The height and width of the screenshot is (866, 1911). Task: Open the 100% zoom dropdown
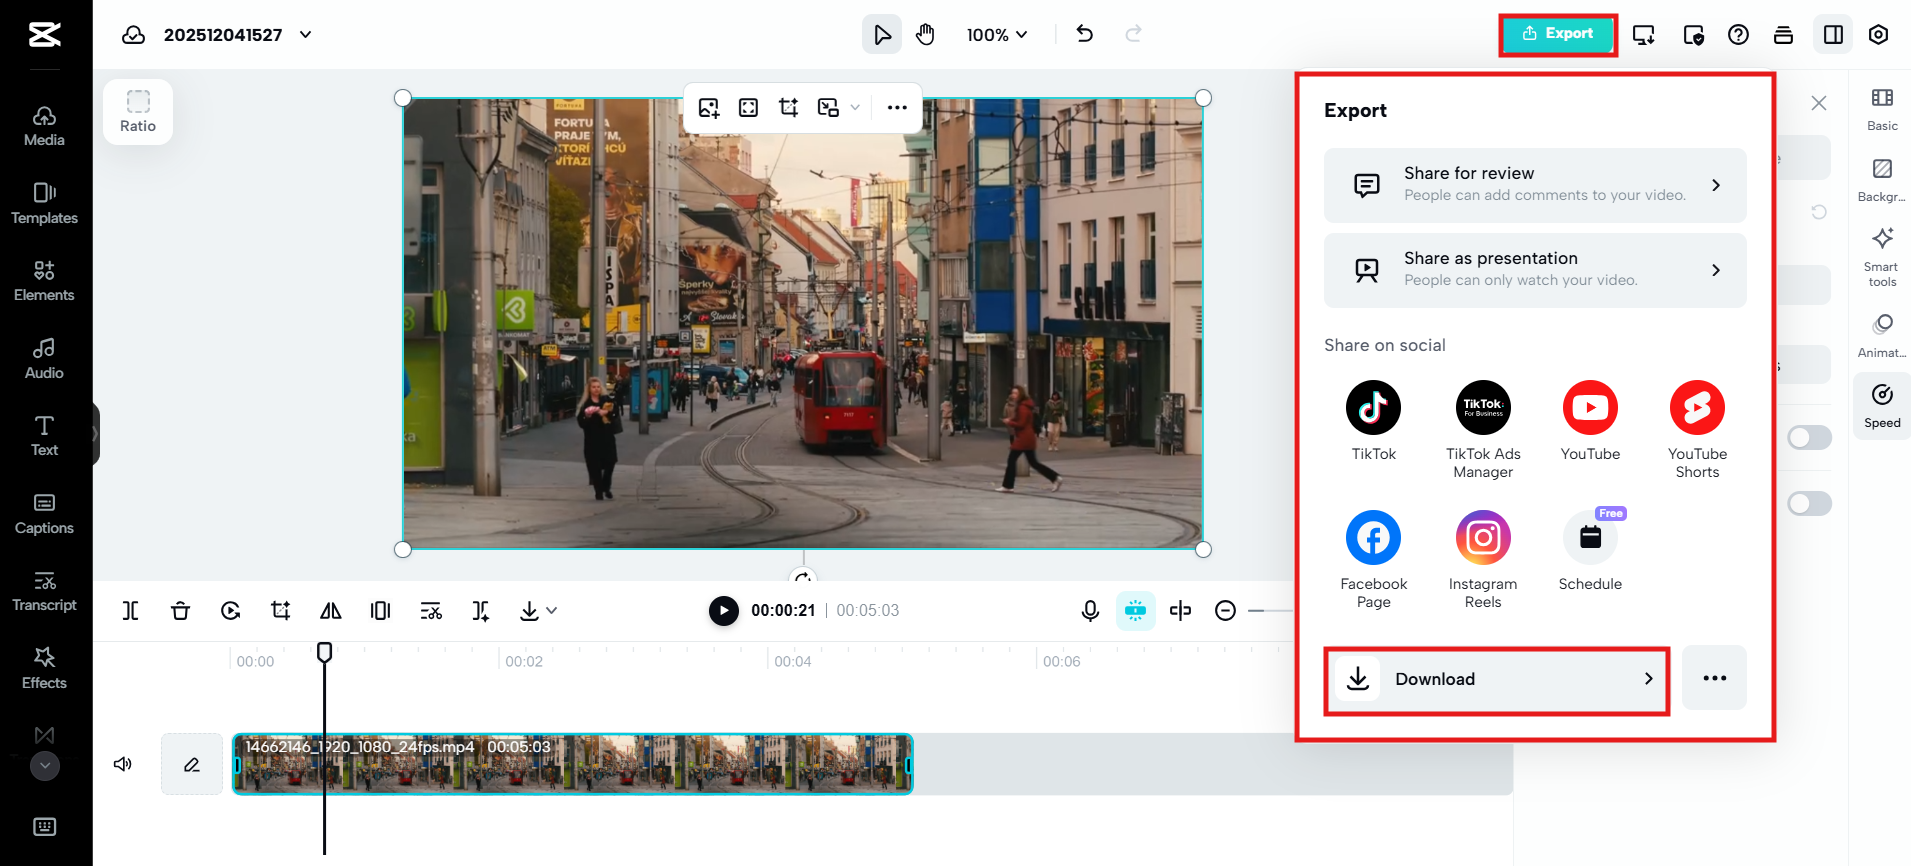point(997,35)
